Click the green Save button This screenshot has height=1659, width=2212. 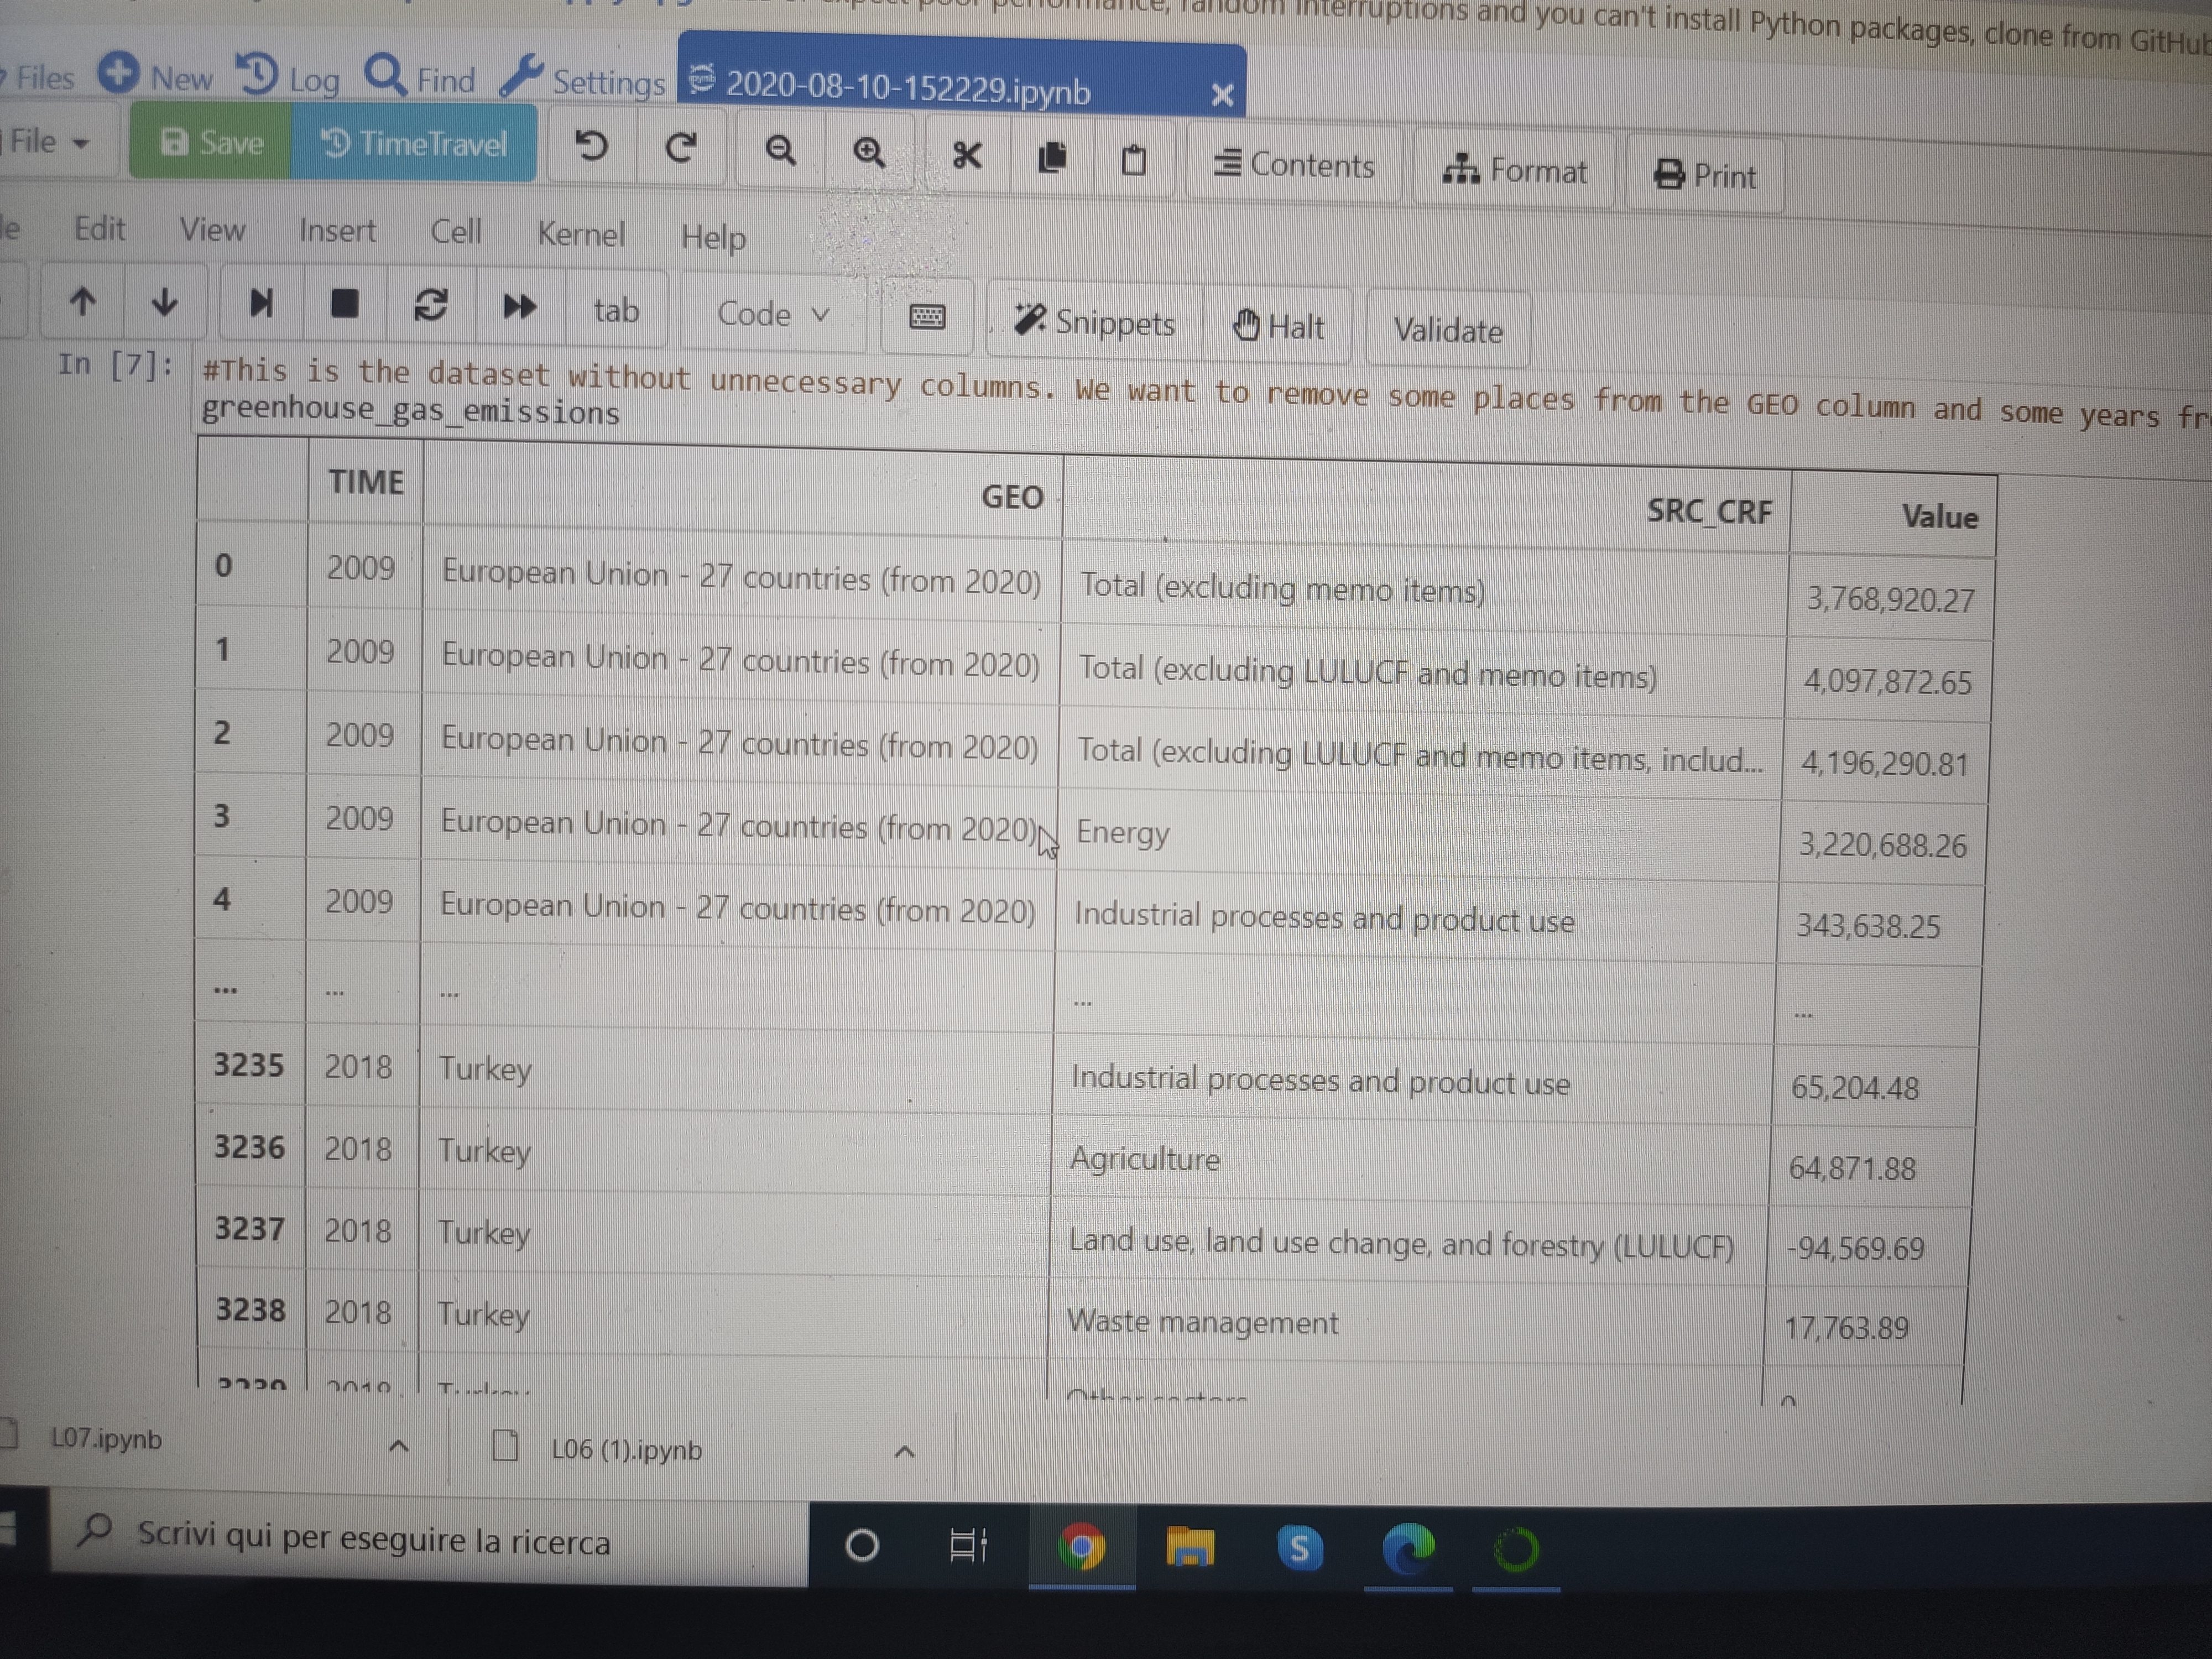(x=211, y=143)
